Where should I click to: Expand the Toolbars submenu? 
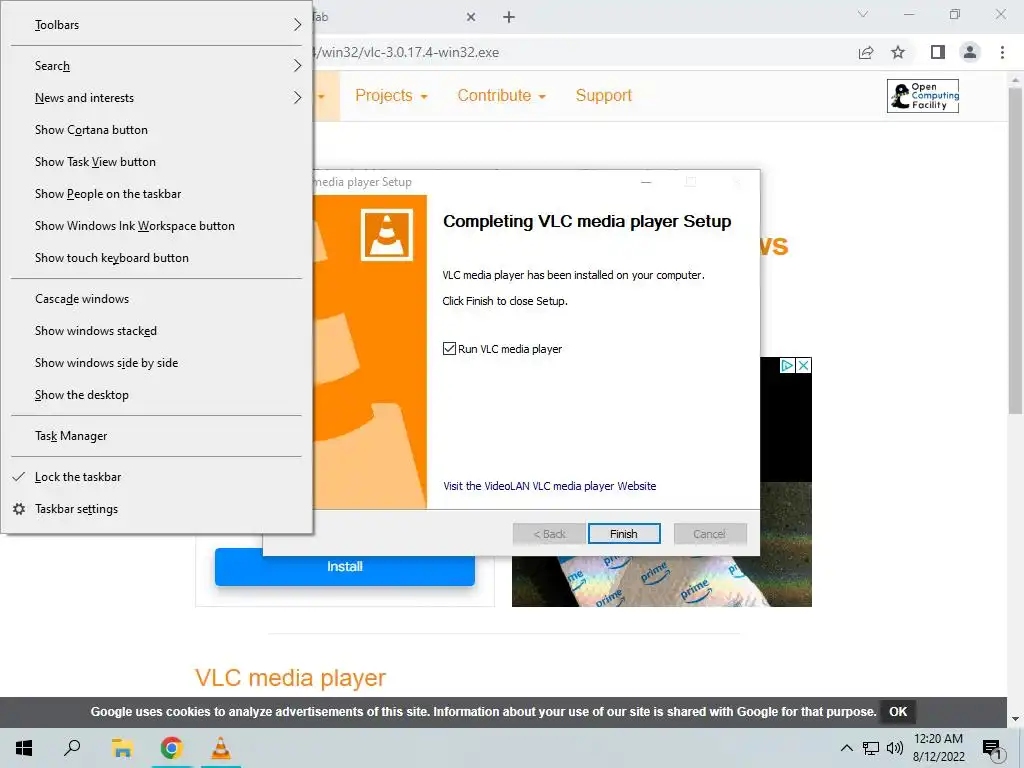pyautogui.click(x=156, y=25)
